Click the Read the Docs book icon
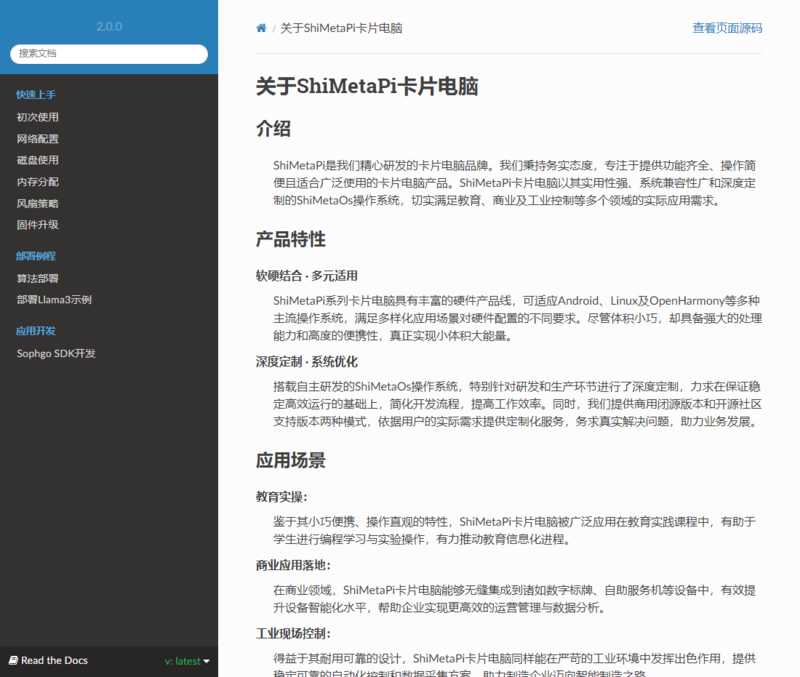This screenshot has height=677, width=800. [13, 660]
